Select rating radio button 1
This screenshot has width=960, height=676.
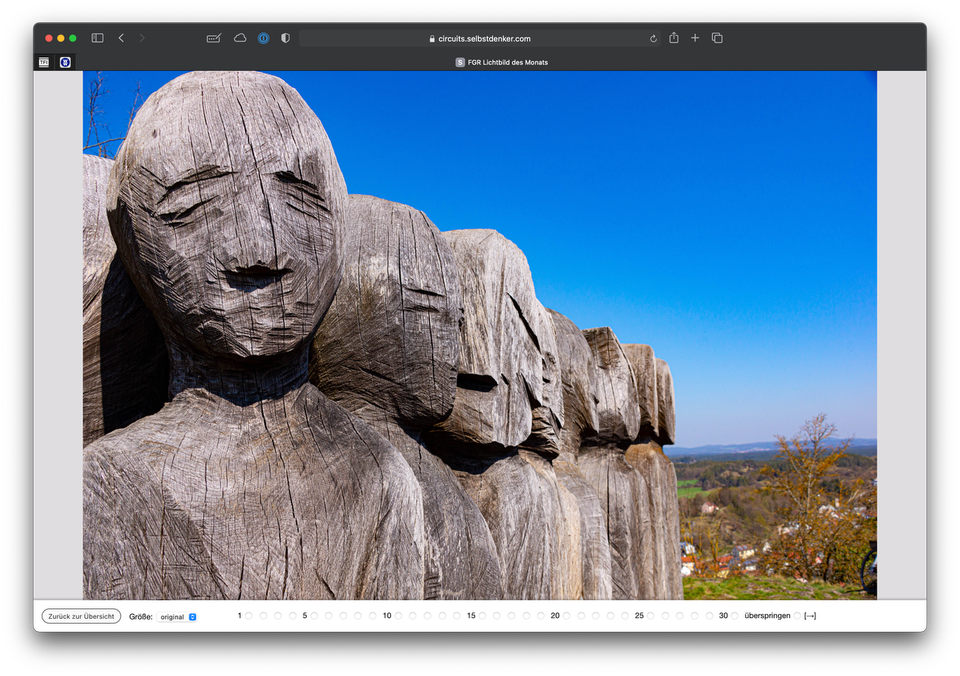(x=250, y=616)
